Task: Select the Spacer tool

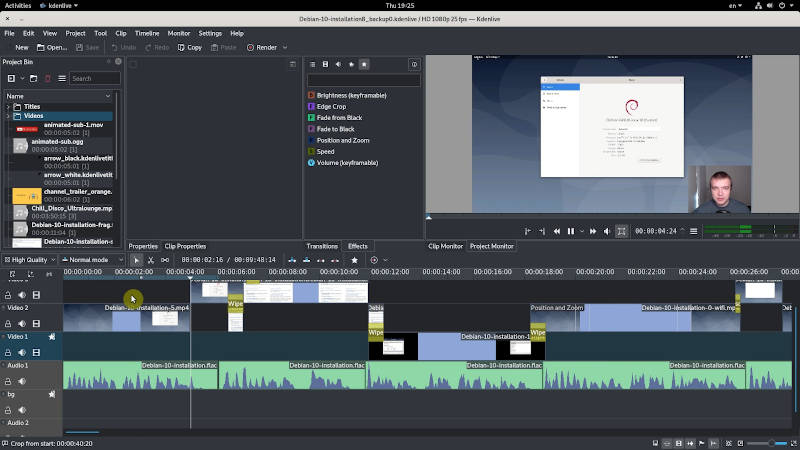Action: coord(165,260)
